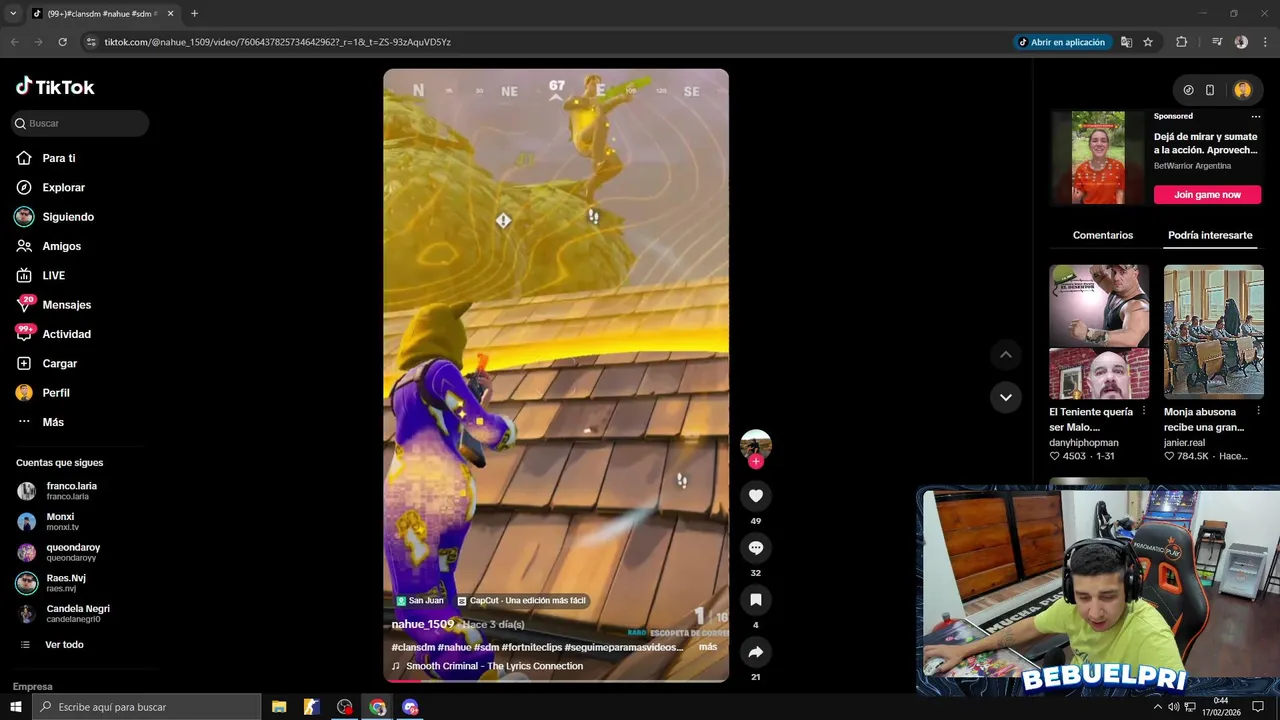Open the Explorar page

(x=63, y=187)
